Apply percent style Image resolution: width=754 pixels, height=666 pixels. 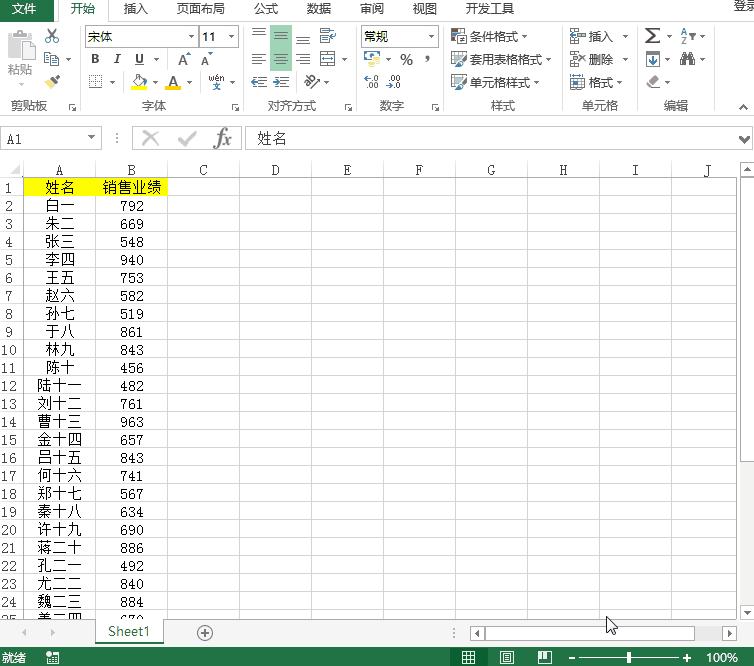coord(406,60)
